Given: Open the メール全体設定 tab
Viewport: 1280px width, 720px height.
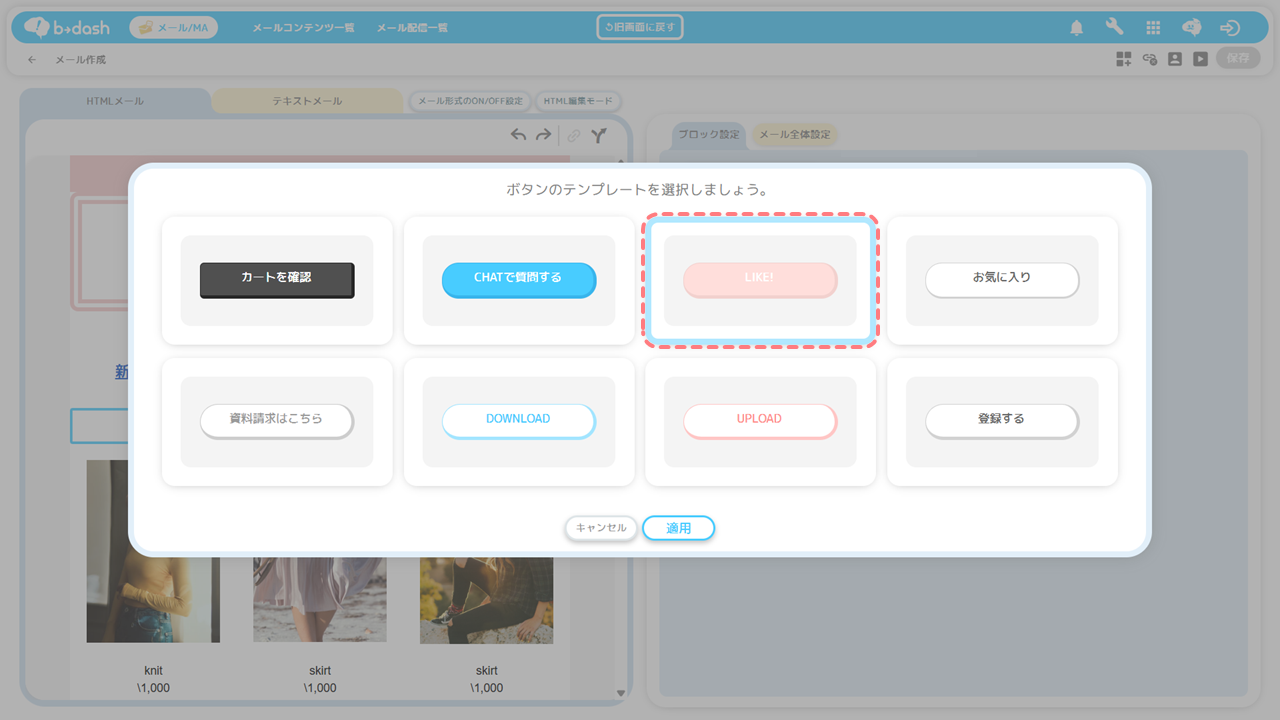Looking at the screenshot, I should coord(793,135).
